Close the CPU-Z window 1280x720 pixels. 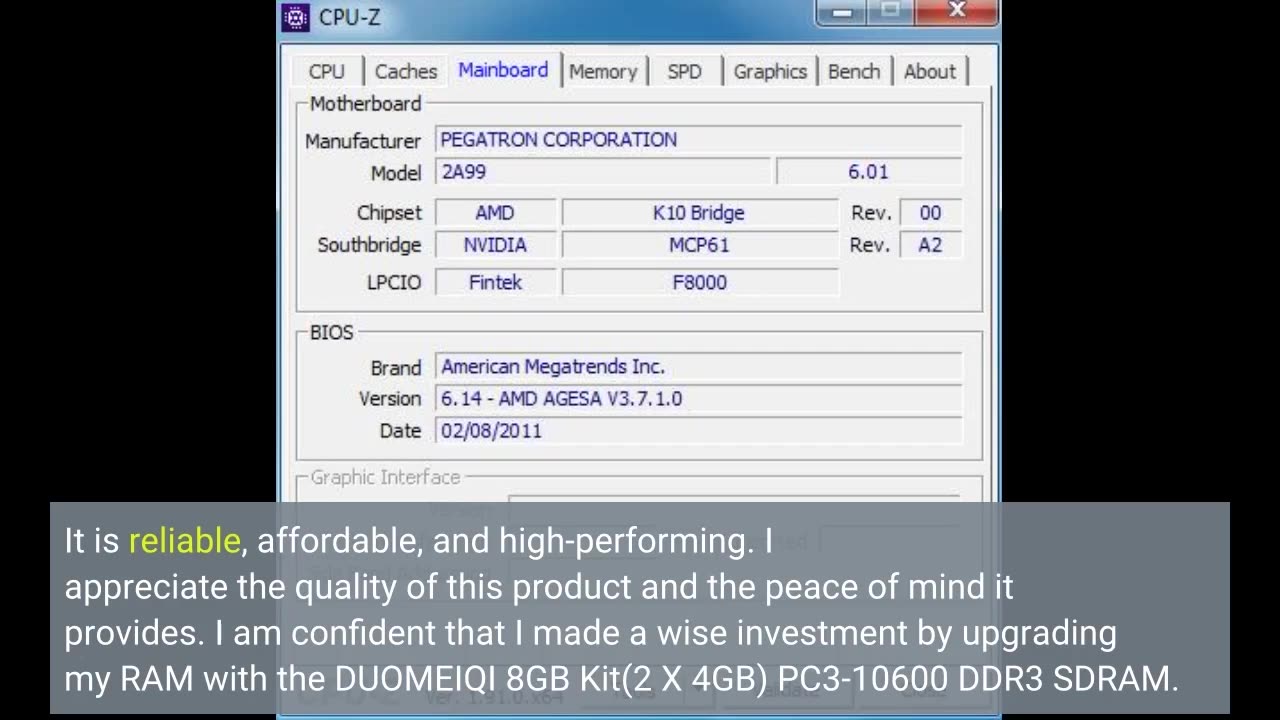pos(957,12)
